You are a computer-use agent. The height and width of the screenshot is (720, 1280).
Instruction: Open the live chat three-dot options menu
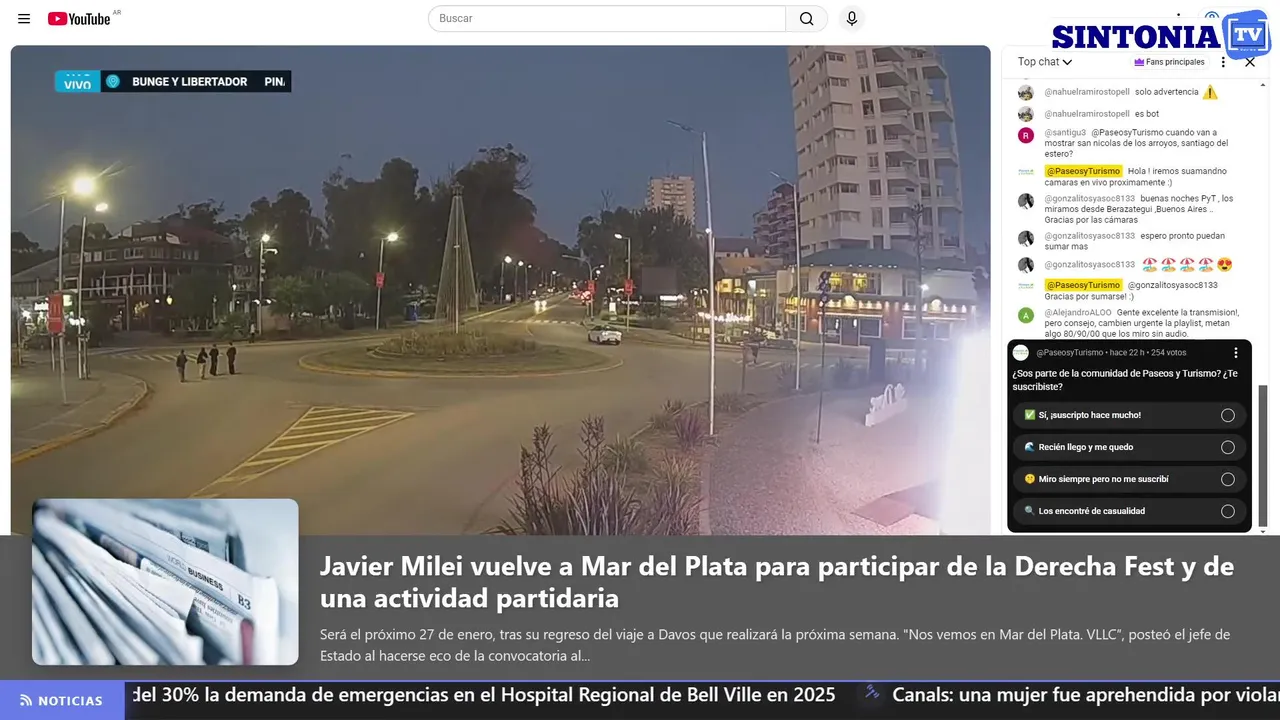[1223, 62]
